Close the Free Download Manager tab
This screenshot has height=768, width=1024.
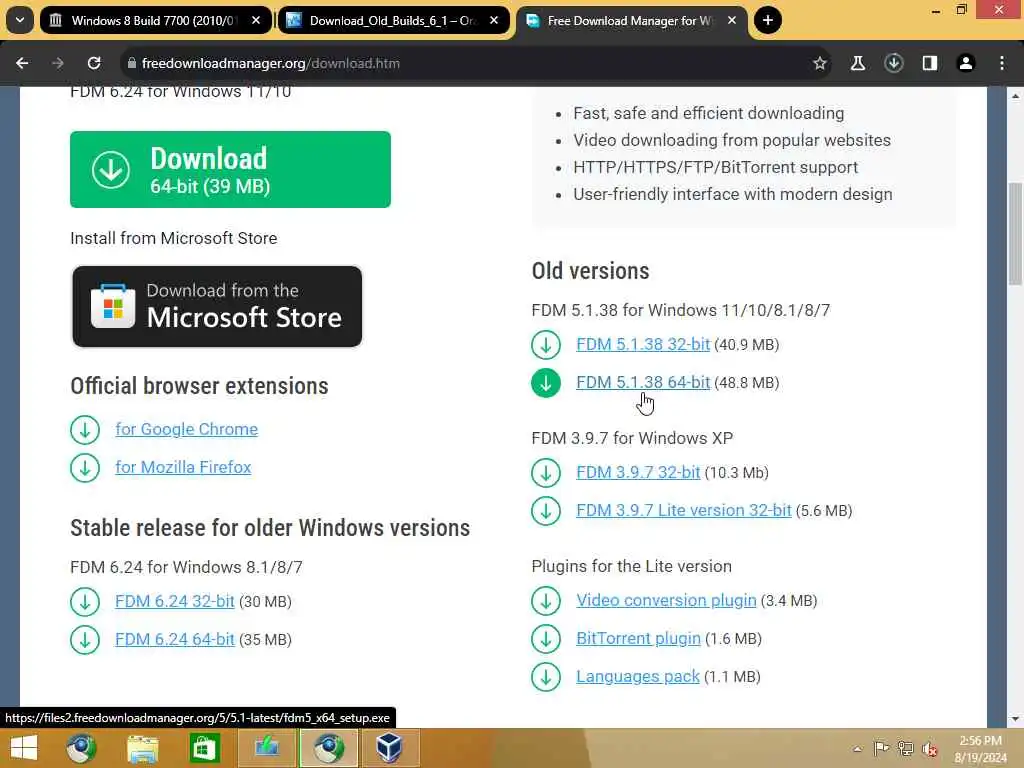732,20
